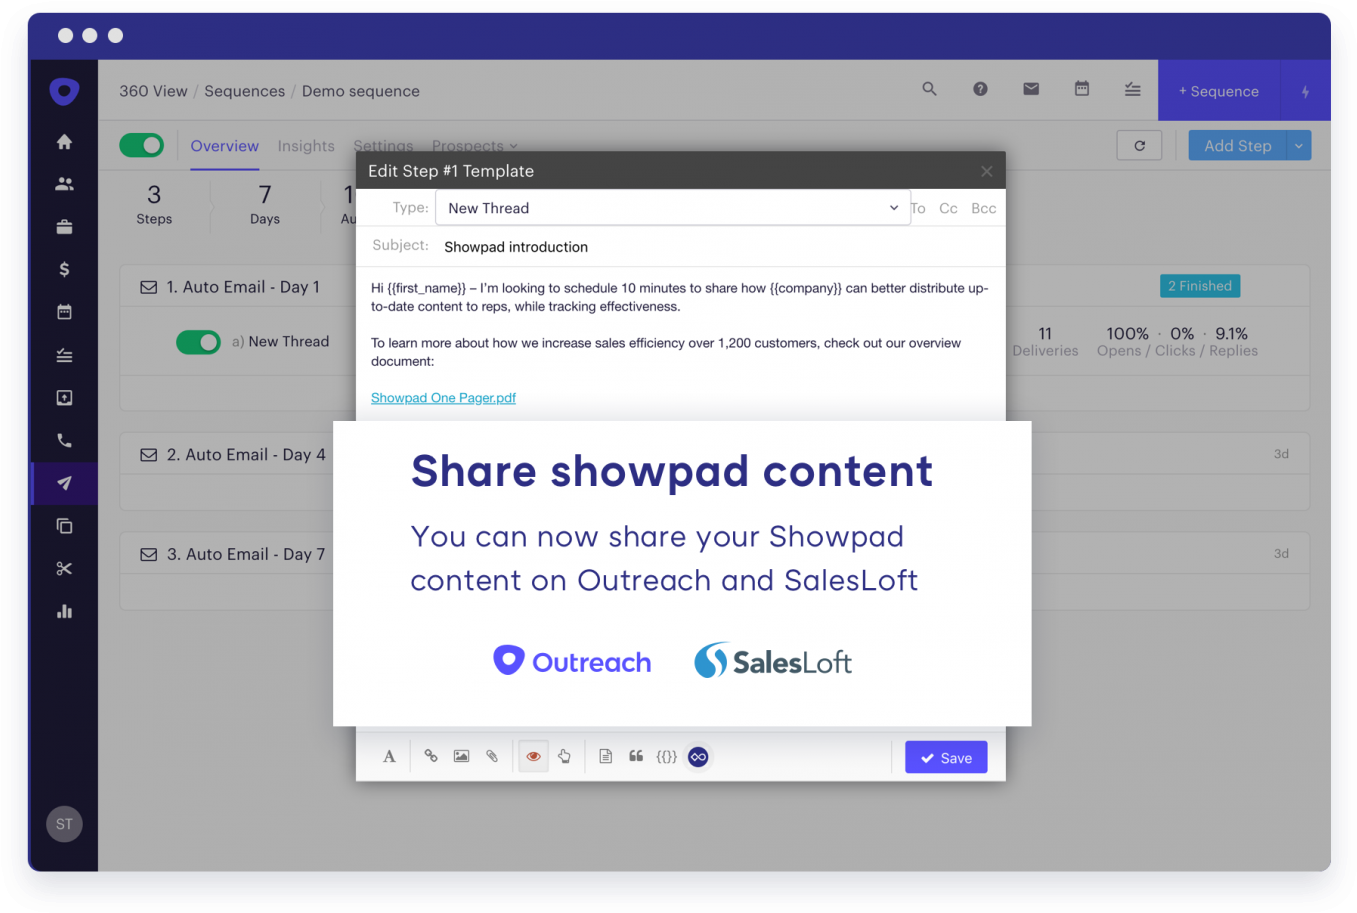
Task: Click the lightning bolt icon
Action: tap(1305, 91)
